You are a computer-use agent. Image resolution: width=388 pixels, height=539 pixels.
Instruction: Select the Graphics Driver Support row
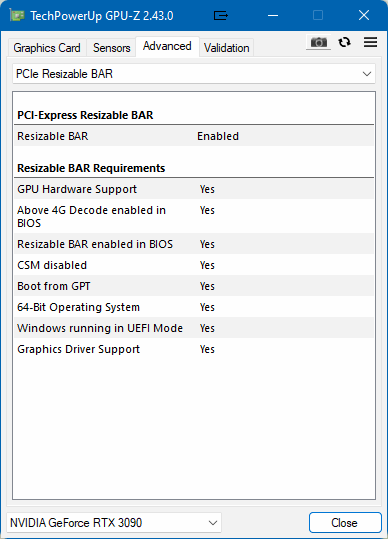pos(194,349)
